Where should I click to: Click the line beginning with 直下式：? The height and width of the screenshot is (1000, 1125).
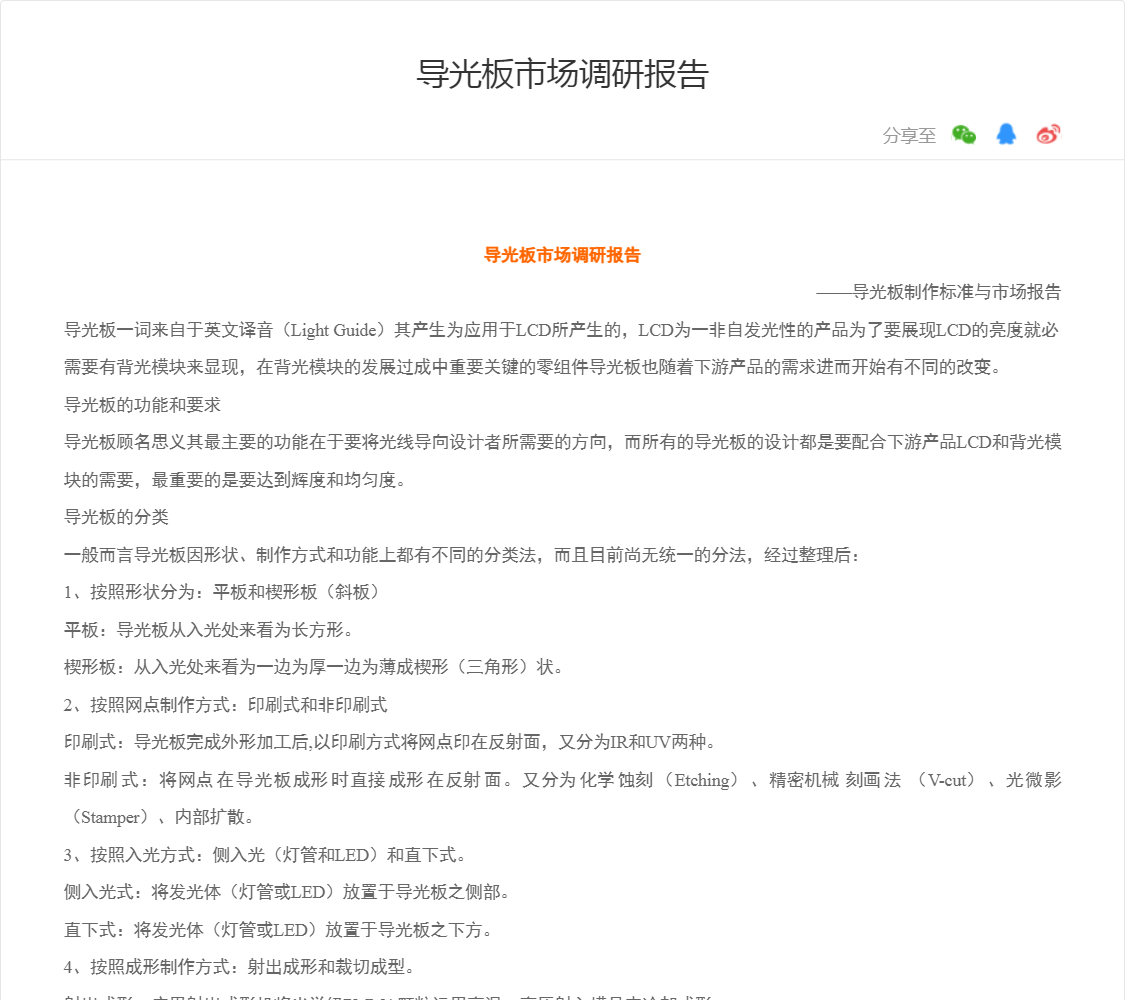pos(278,930)
